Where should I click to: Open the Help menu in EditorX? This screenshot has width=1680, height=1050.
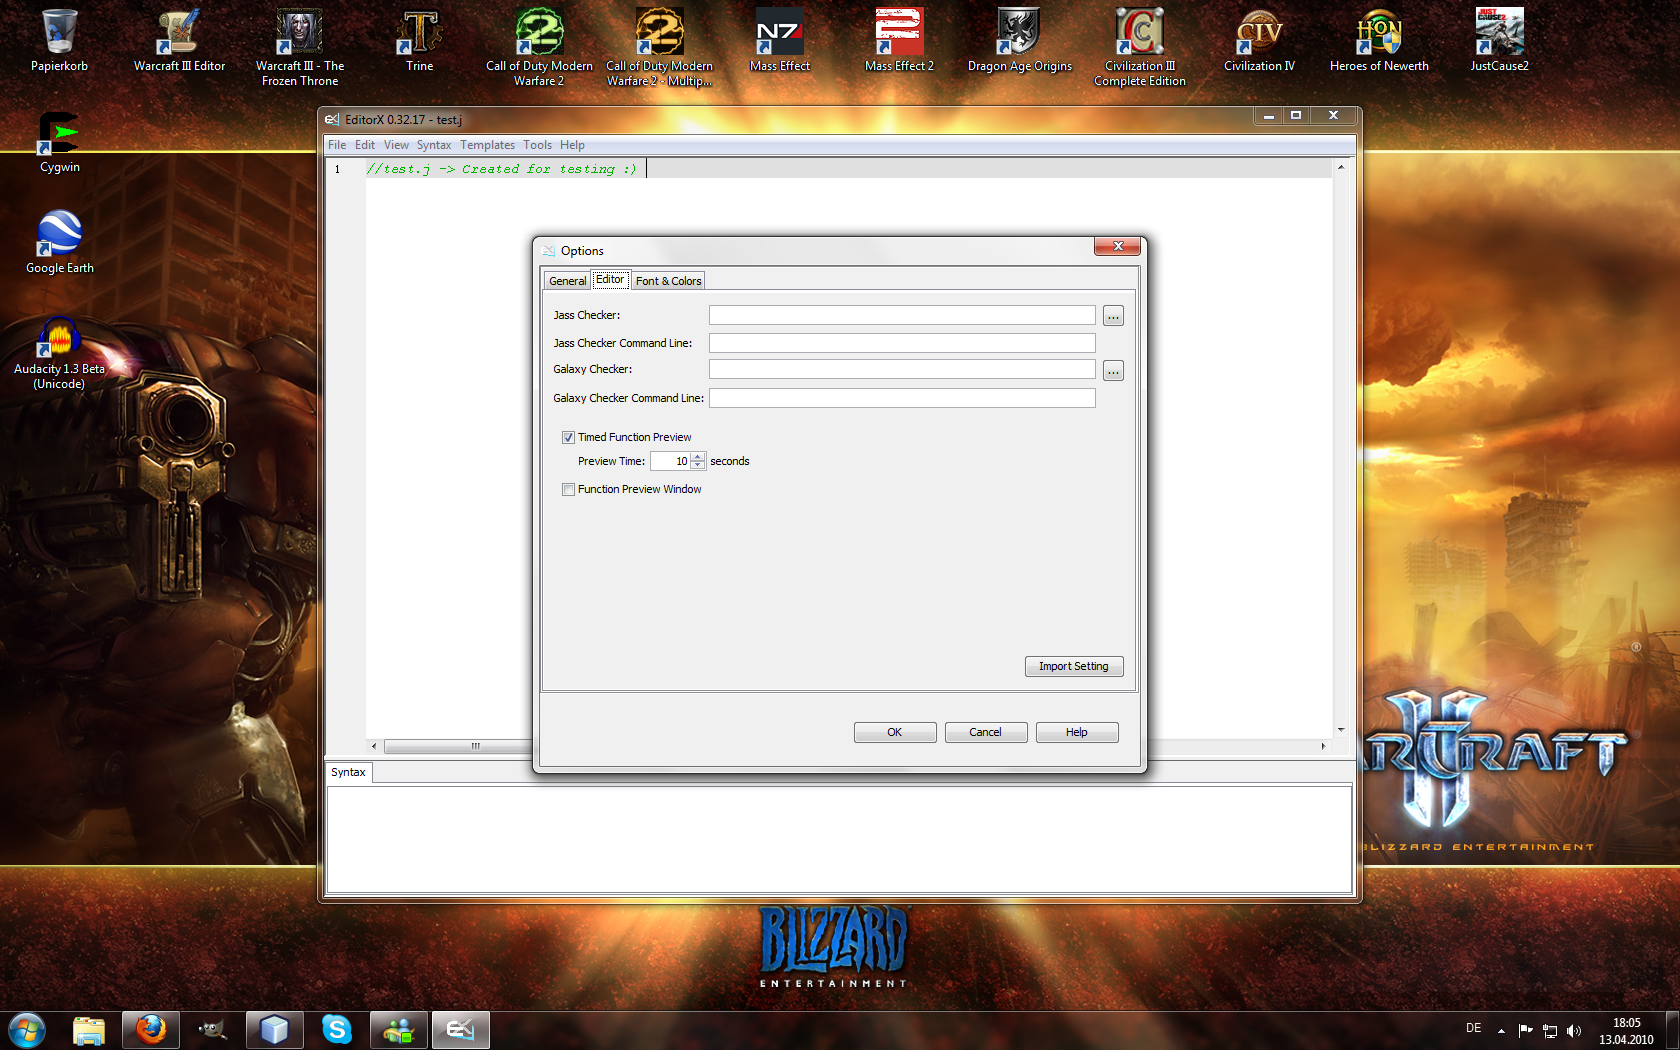572,145
